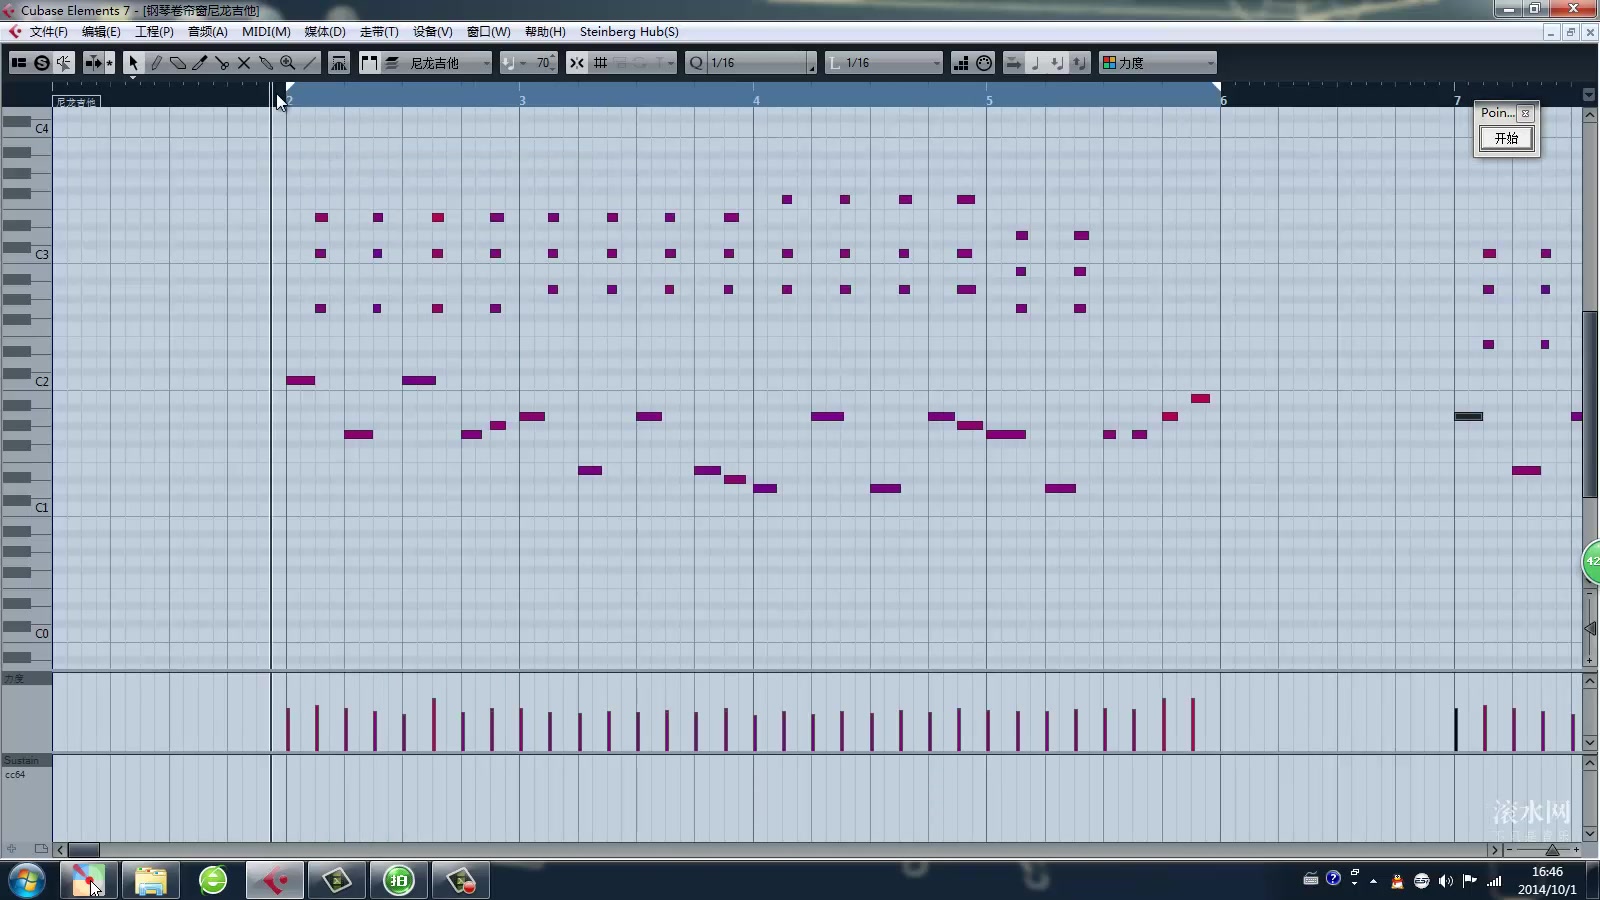
Task: Click the volume speaker tray icon
Action: pos(1445,881)
